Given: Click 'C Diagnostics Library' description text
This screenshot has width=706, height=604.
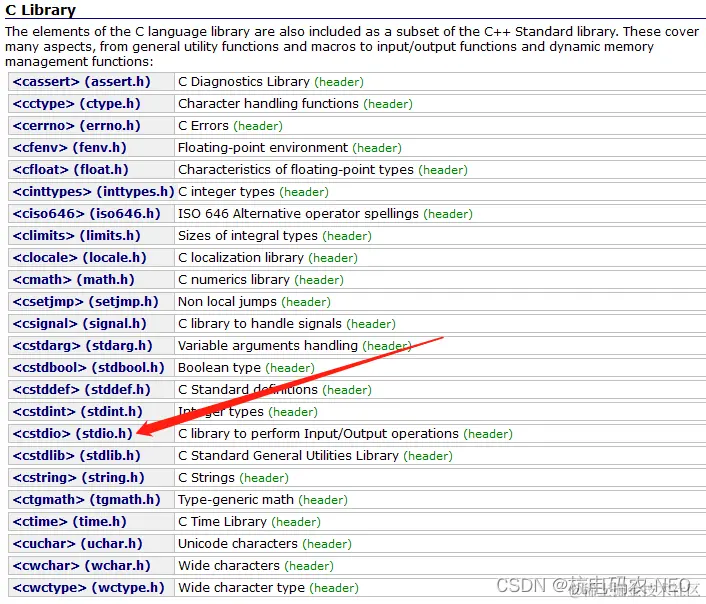Looking at the screenshot, I should [244, 82].
